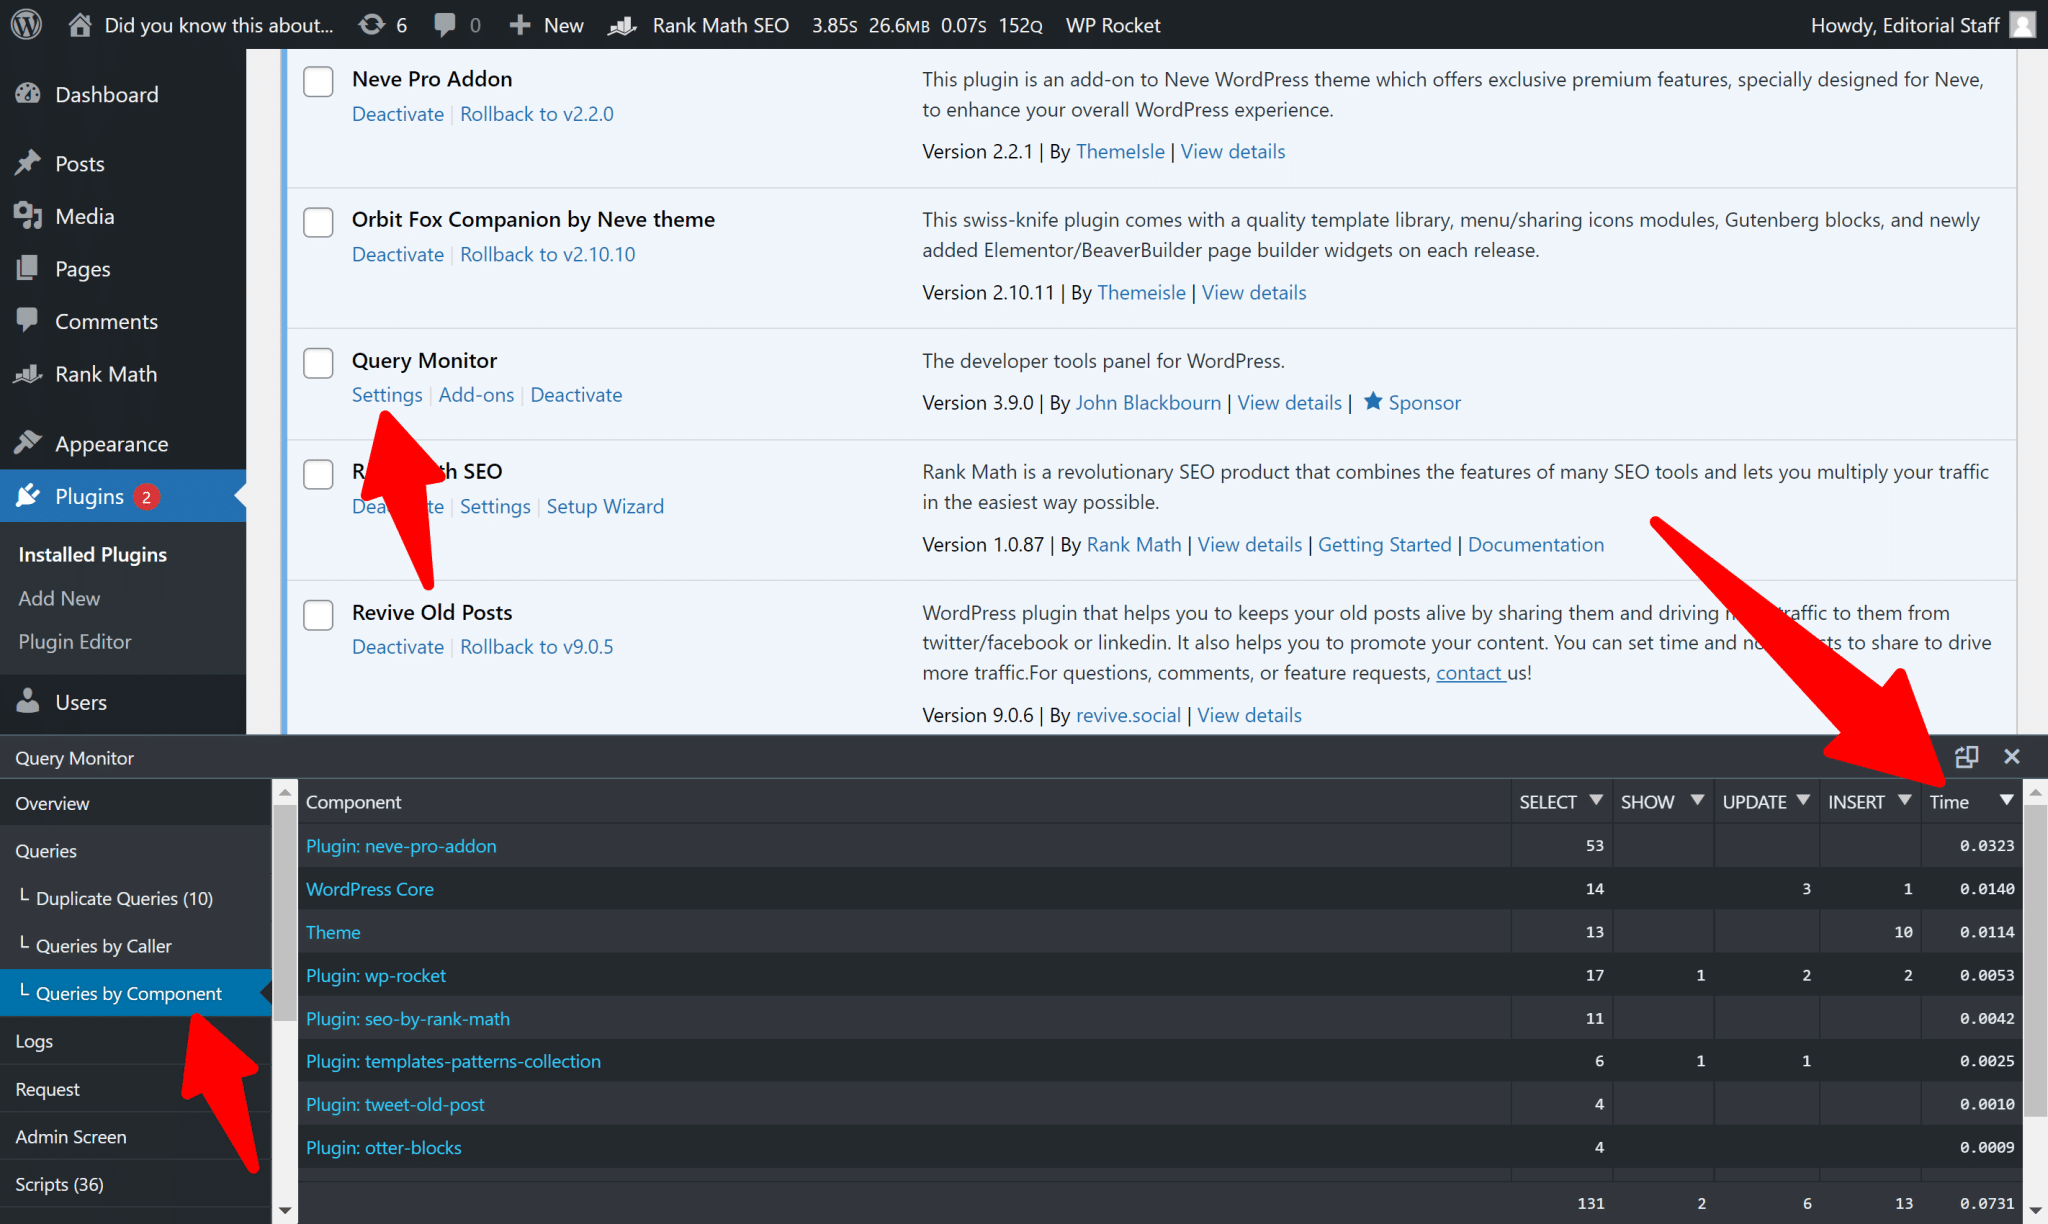This screenshot has width=2048, height=1224.
Task: Expand the SHOW column dropdown filter
Action: tap(1693, 801)
